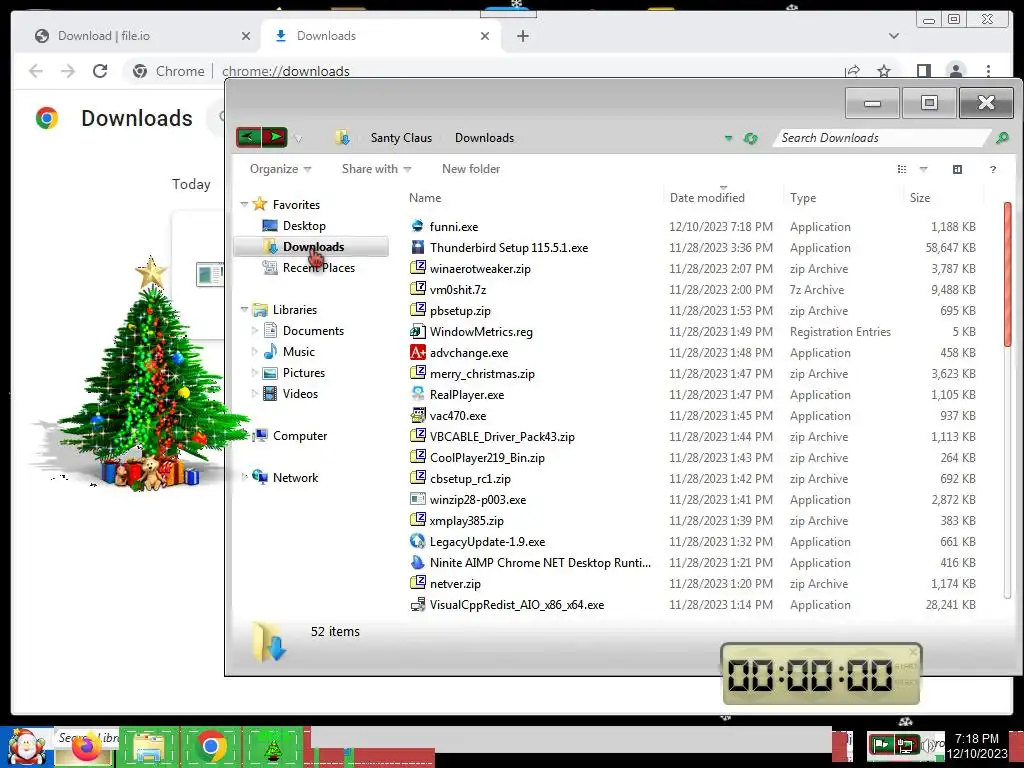1024x768 pixels.
Task: Select Videos library
Action: click(300, 394)
